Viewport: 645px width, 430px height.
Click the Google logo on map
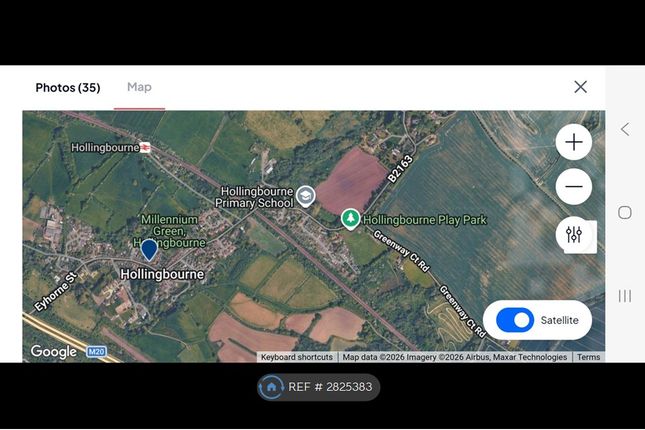click(53, 352)
